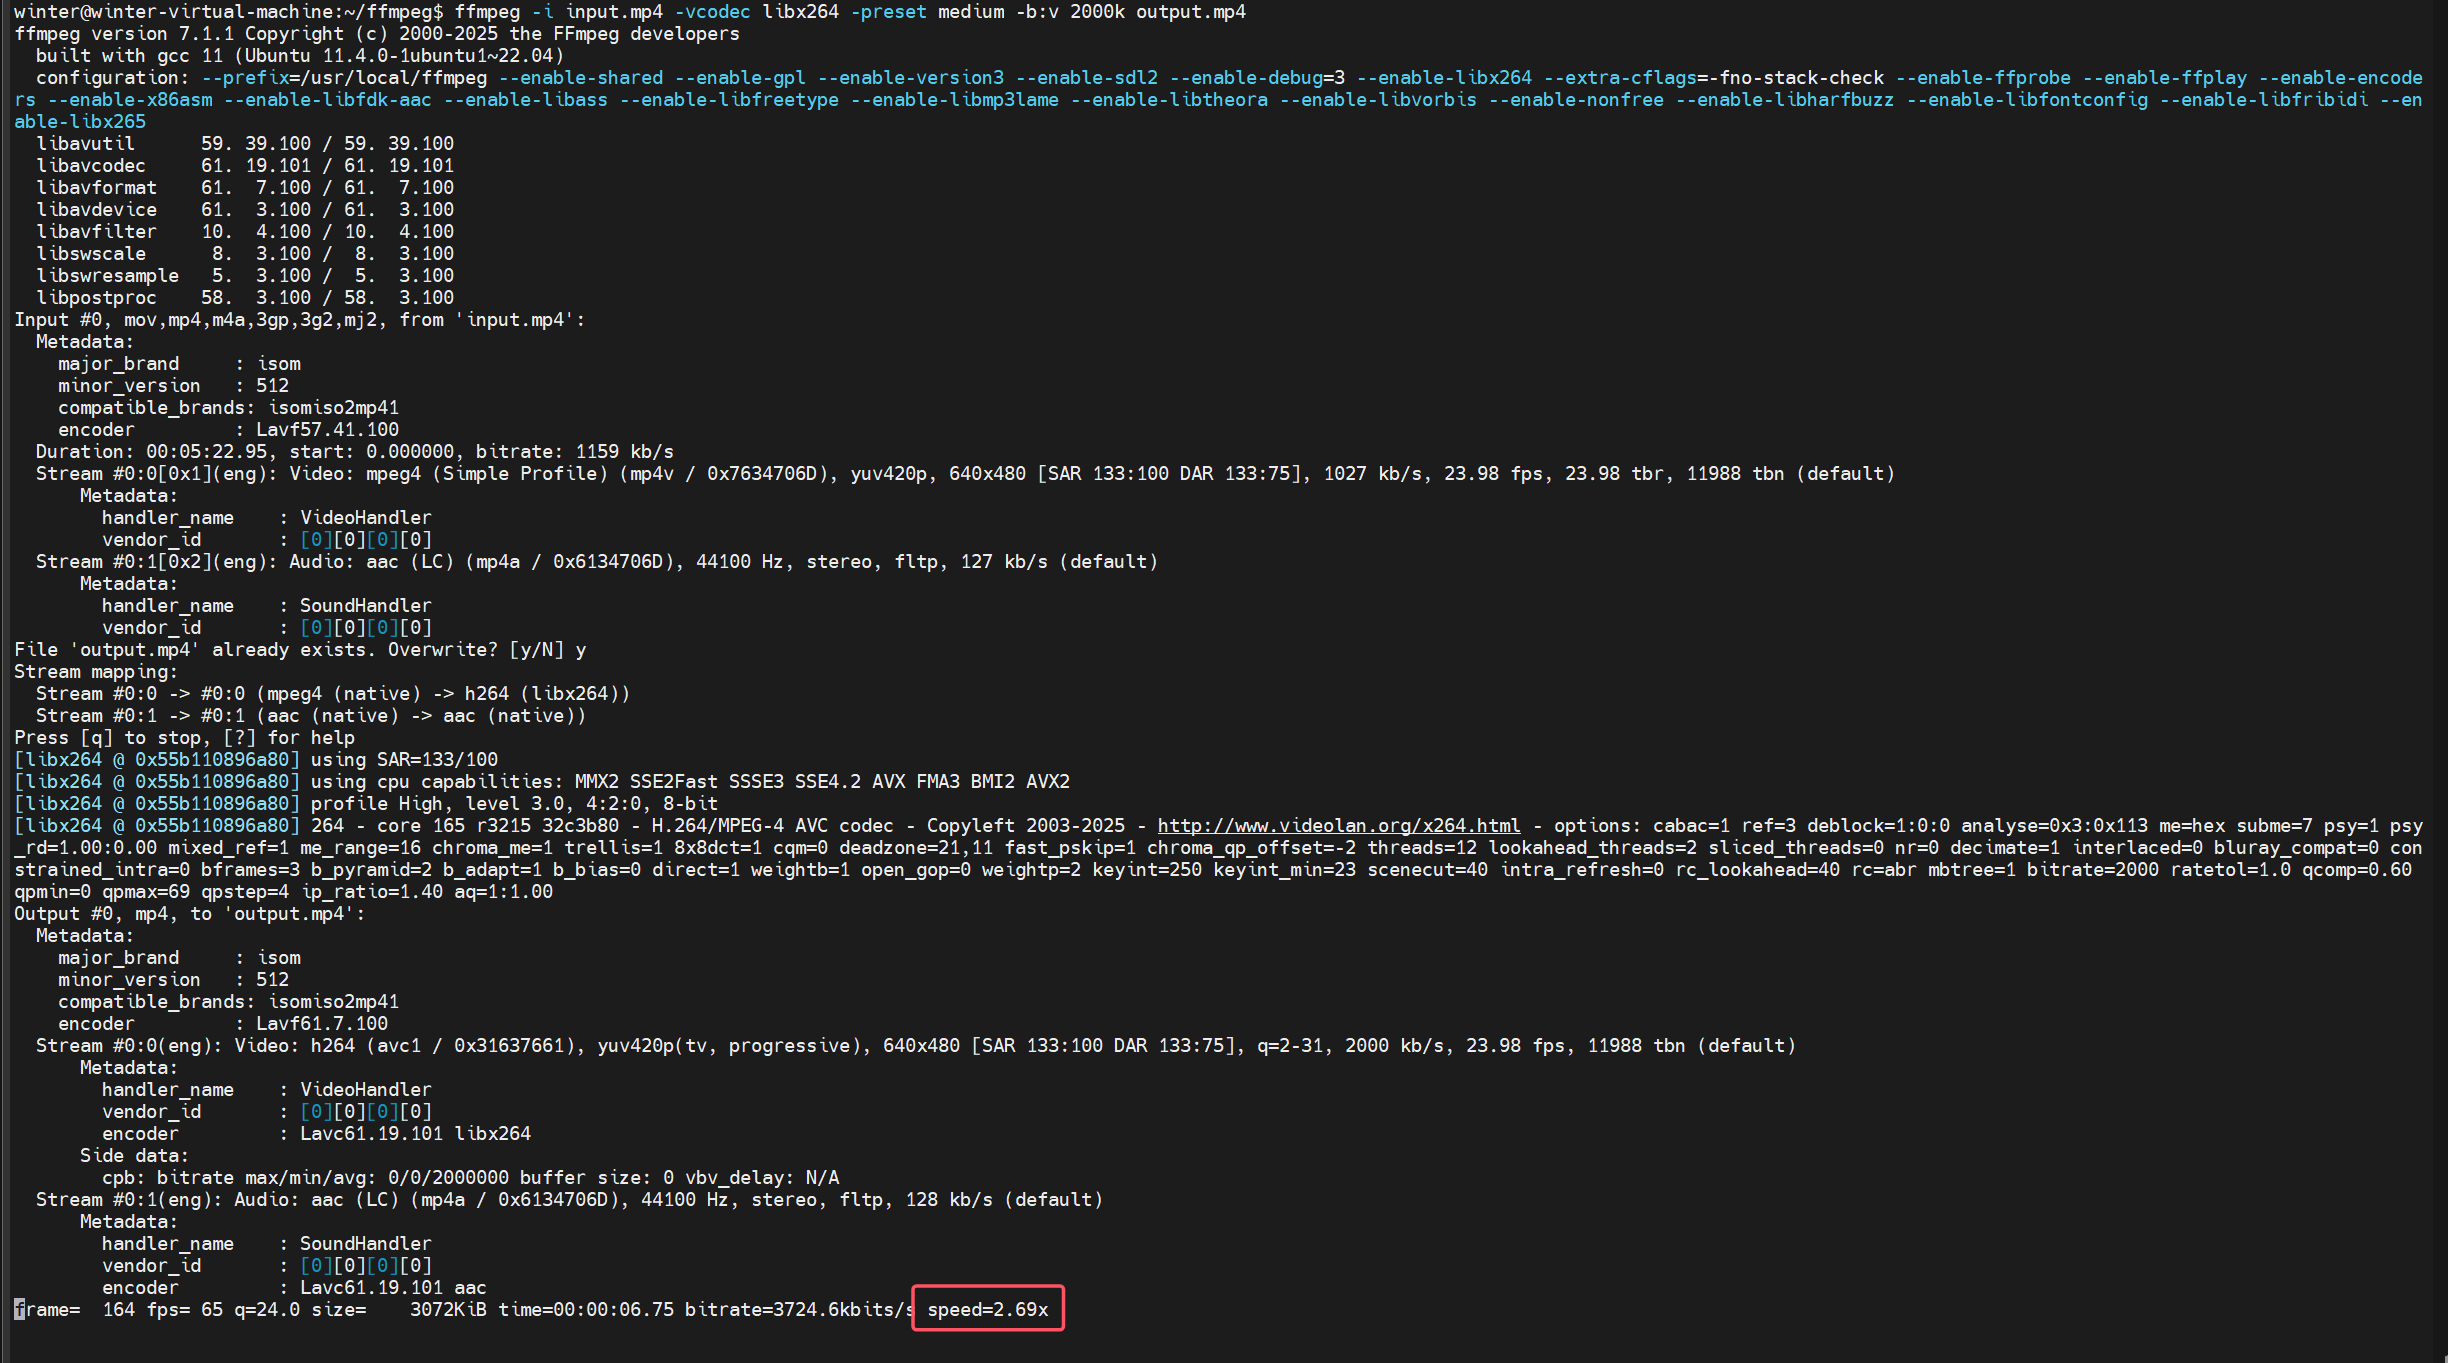Image resolution: width=2448 pixels, height=1363 pixels.
Task: Click 'Press [q] to stop' line
Action: click(x=184, y=738)
